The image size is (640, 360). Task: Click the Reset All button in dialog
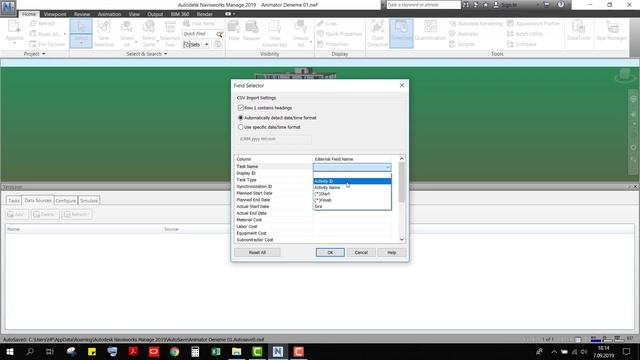[257, 253]
